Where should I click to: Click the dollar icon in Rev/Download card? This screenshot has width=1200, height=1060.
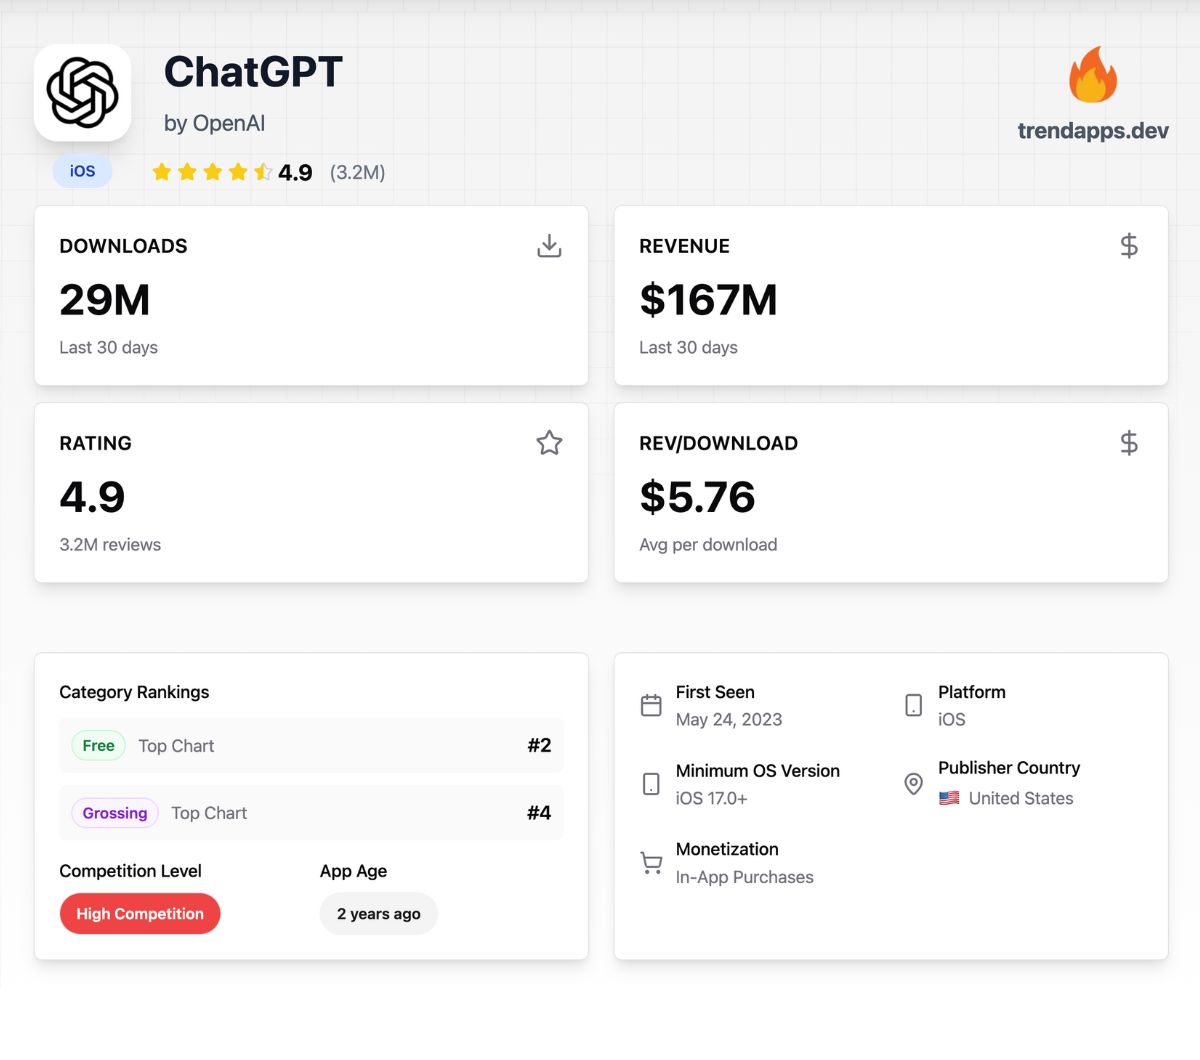tap(1129, 443)
